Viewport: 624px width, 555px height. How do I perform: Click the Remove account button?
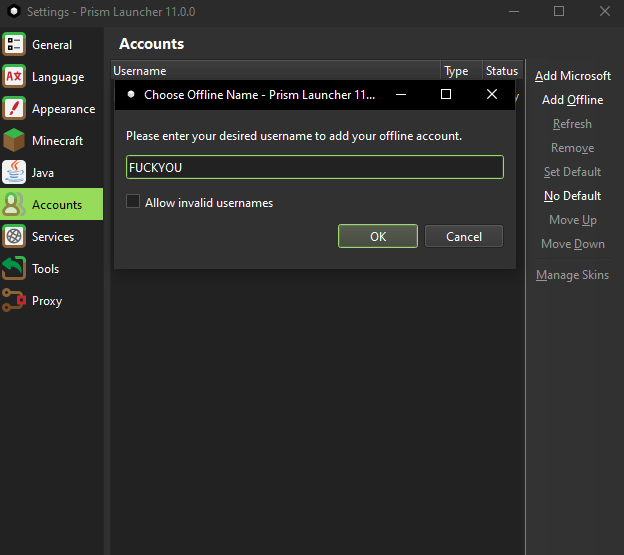click(x=572, y=148)
